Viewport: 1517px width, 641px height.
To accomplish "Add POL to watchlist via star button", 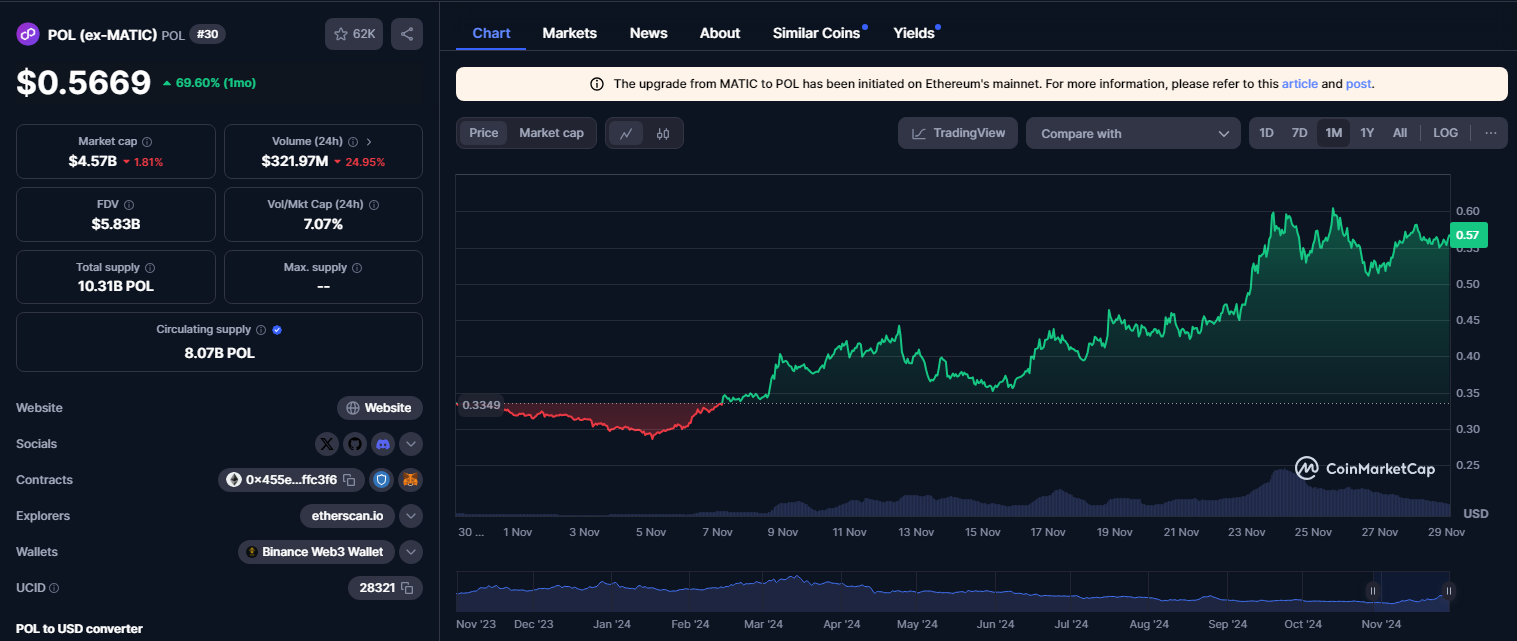I will 354,34.
